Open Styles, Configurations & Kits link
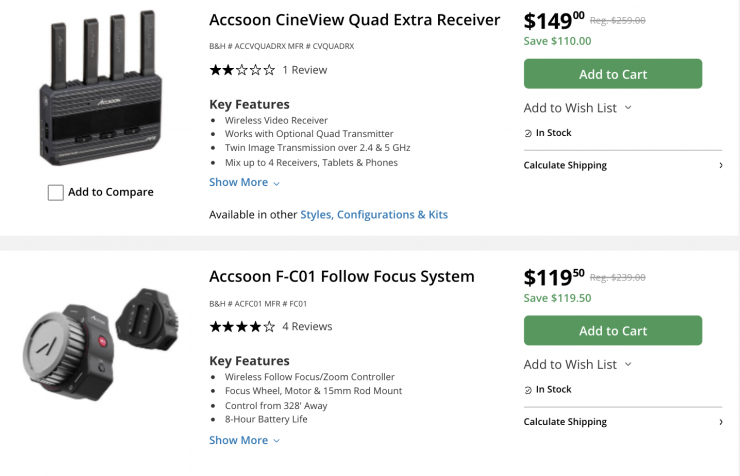740x476 pixels. (x=374, y=214)
